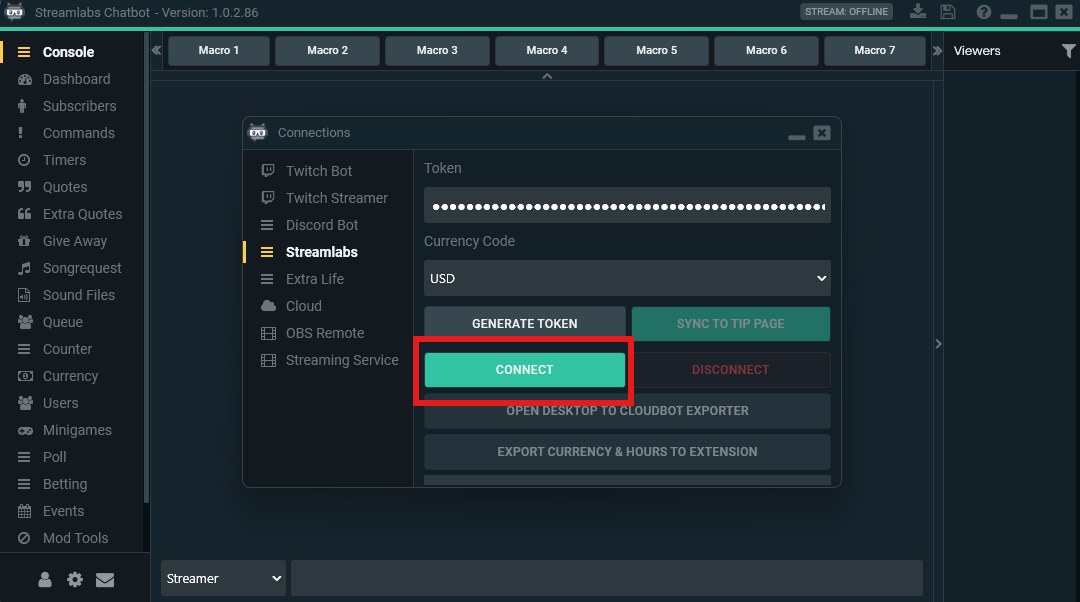
Task: Click Sync To Tip Page button
Action: (731, 324)
